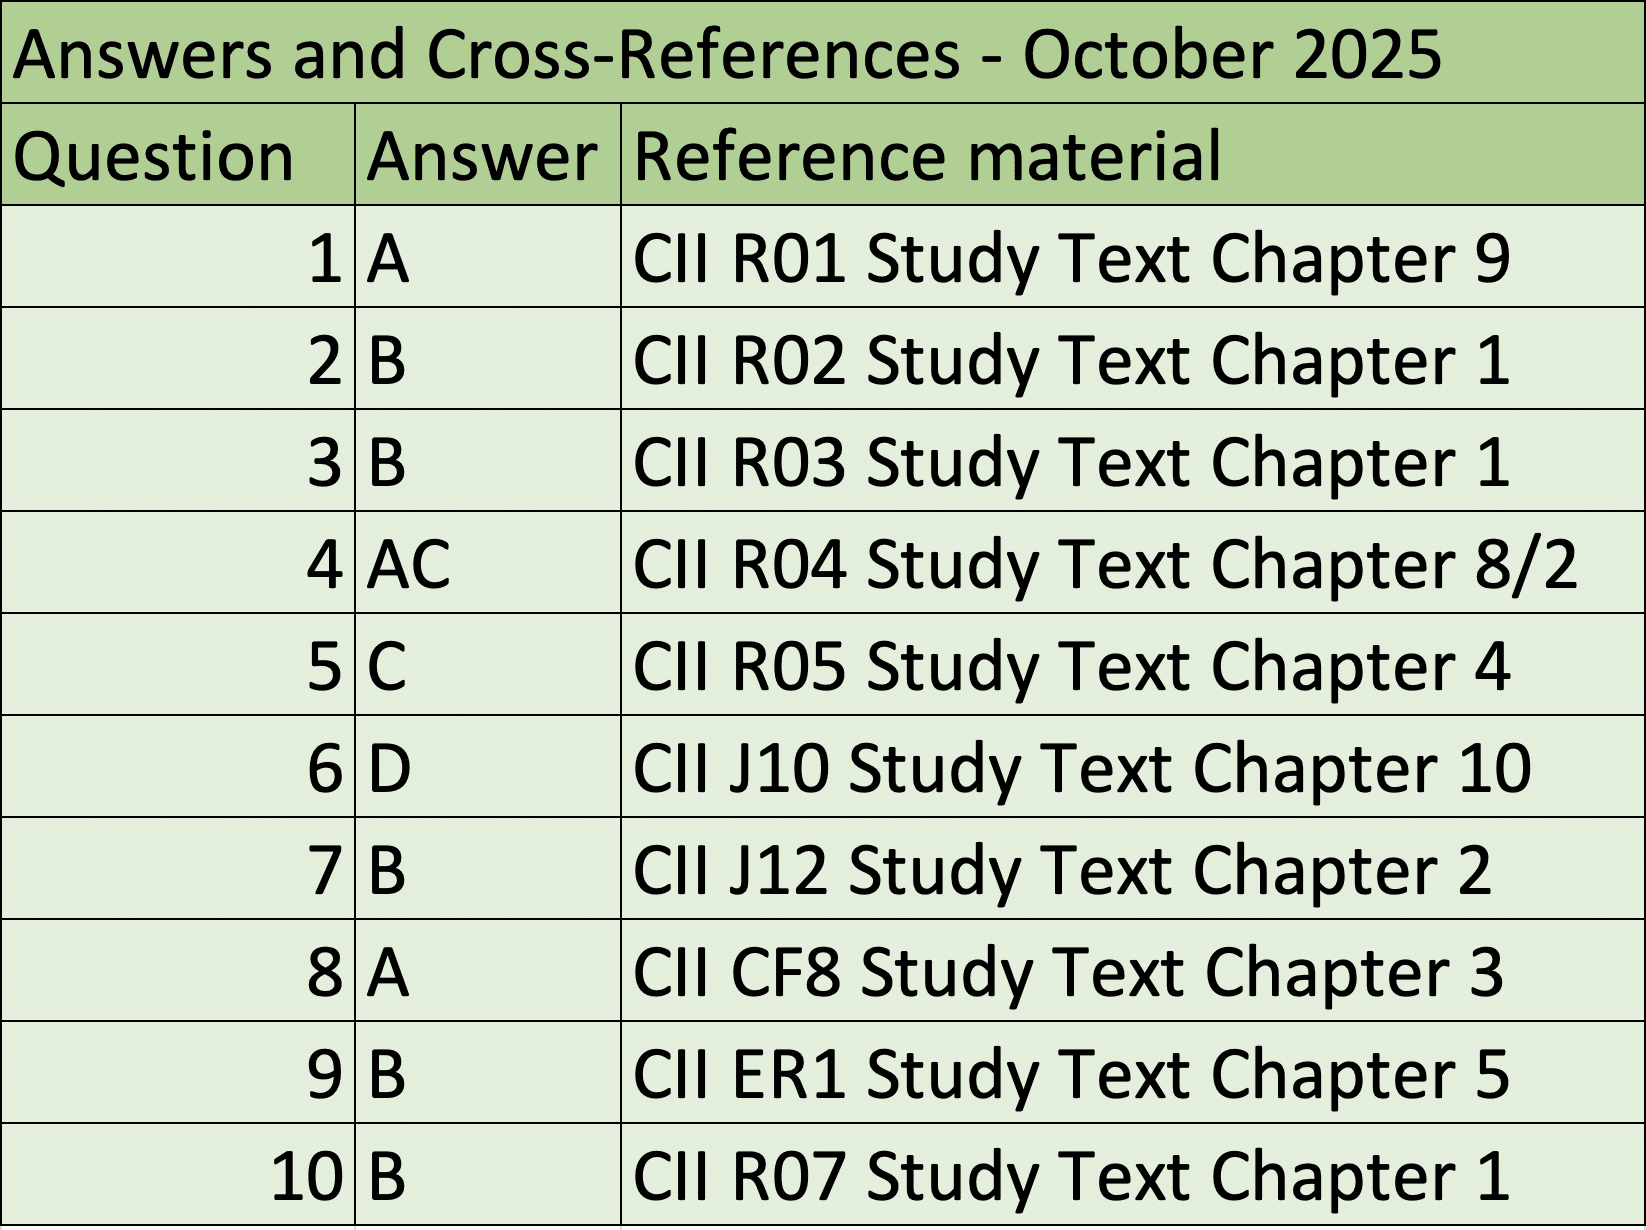The image size is (1646, 1230).
Task: Click the 'AC' answer cell
Action: tap(487, 564)
